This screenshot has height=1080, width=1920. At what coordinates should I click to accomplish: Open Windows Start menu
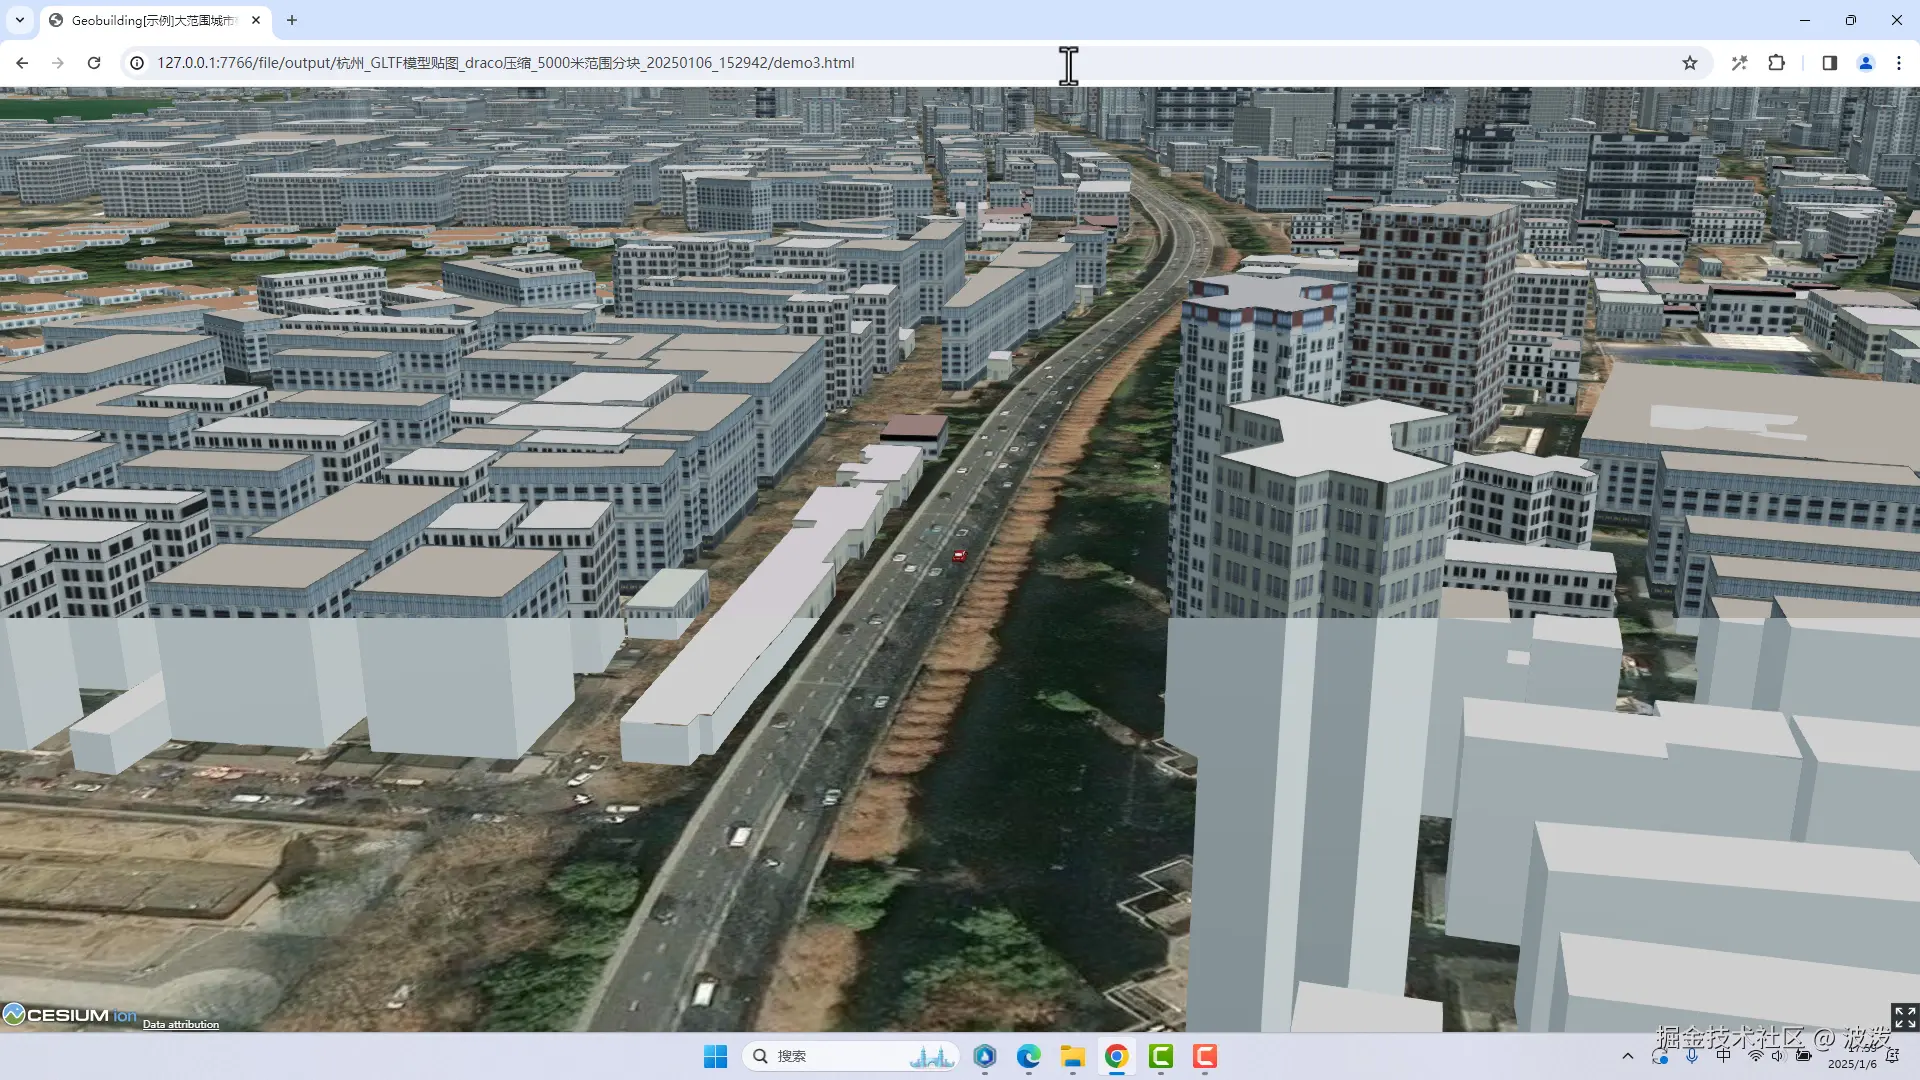click(x=715, y=1056)
